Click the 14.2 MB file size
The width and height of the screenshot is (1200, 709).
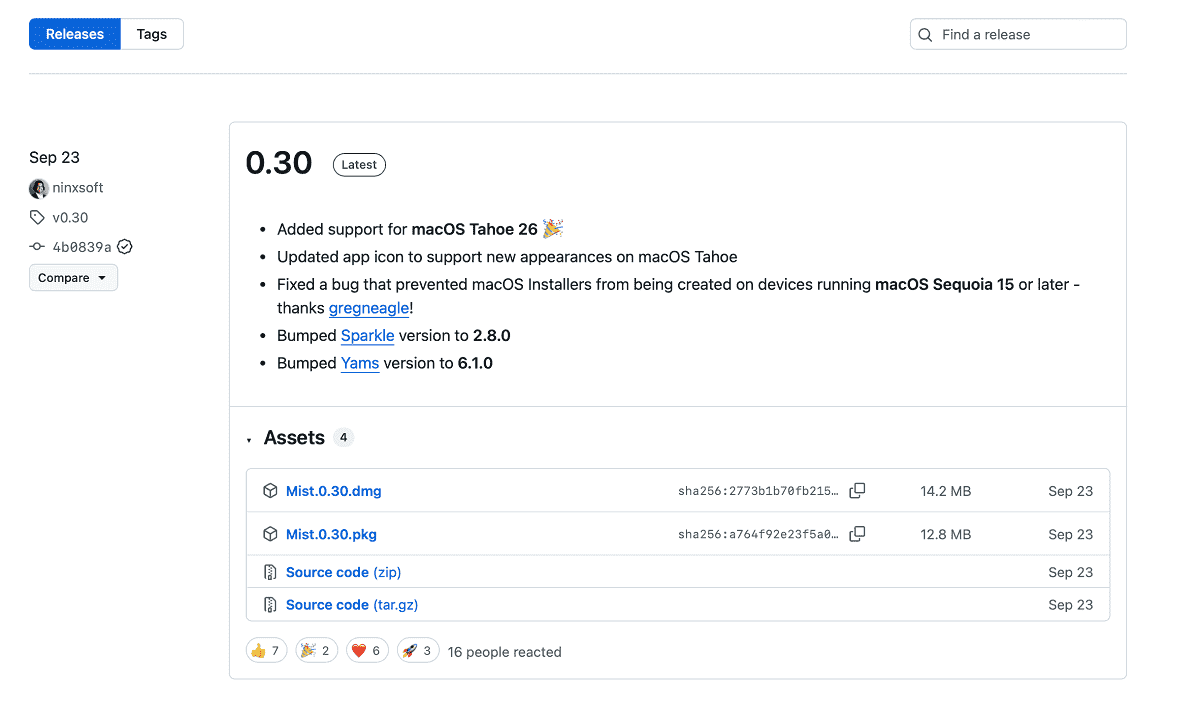pos(946,491)
